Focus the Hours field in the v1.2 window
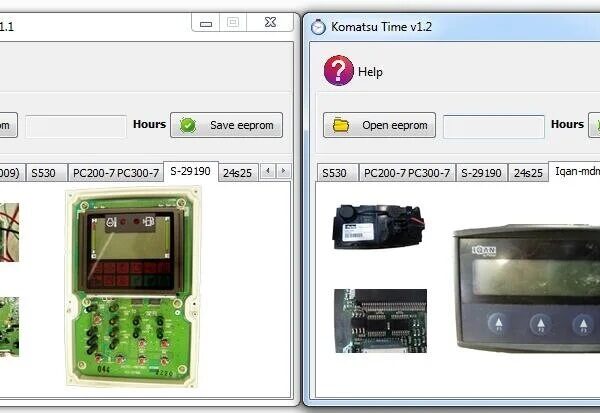 pos(494,126)
